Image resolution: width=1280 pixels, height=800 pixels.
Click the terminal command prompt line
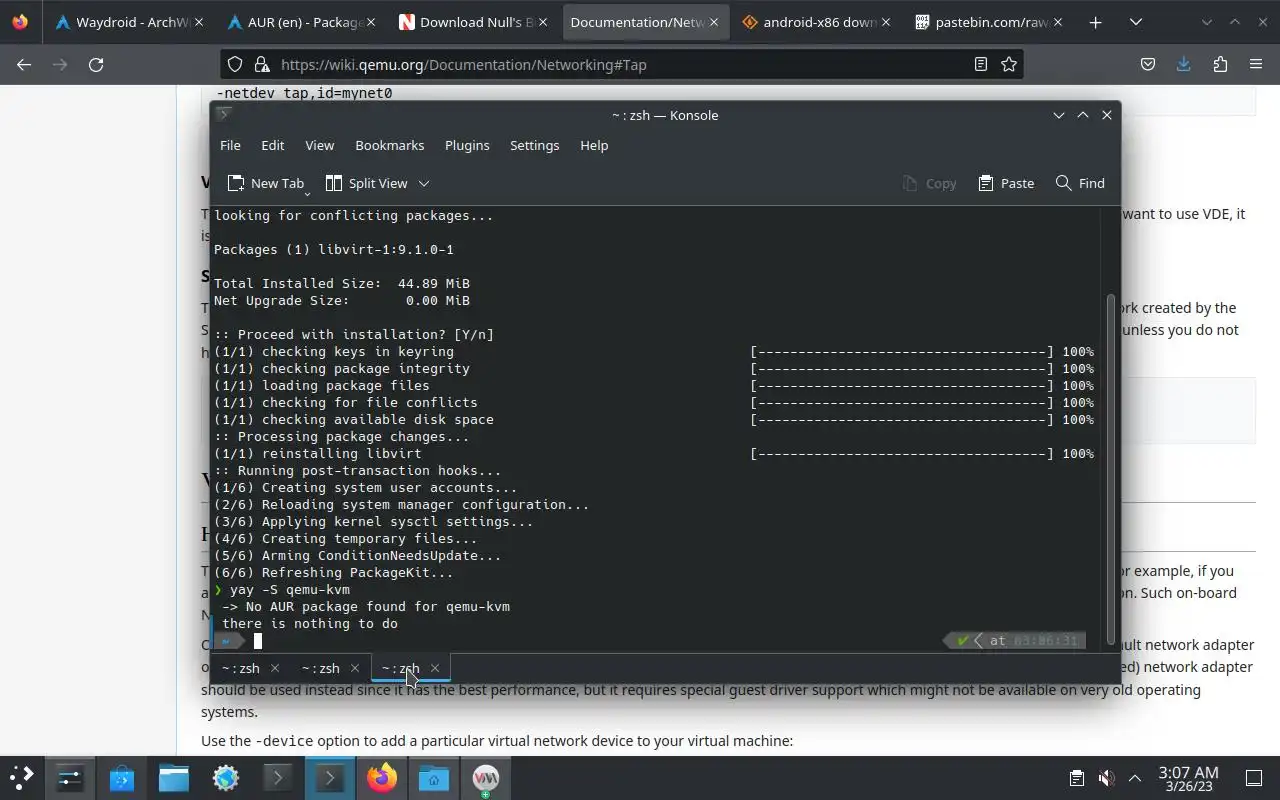[650, 641]
